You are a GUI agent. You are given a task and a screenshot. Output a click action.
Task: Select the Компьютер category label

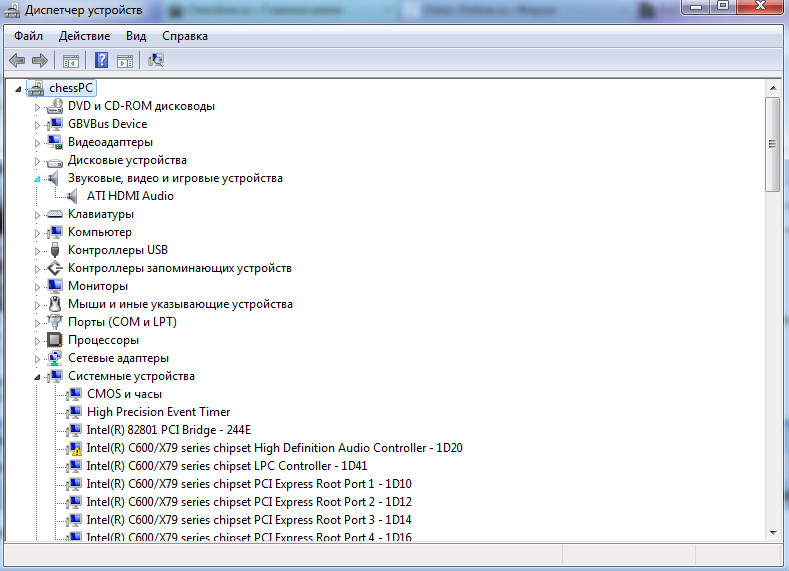(100, 232)
